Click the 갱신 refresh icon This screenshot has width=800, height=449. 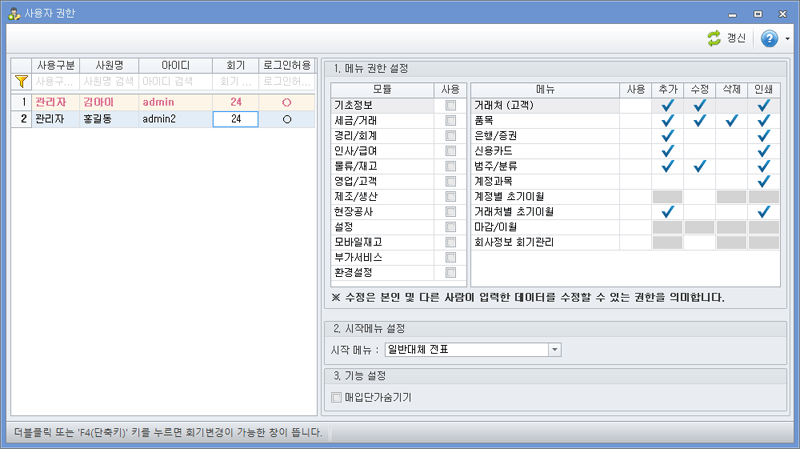point(714,38)
